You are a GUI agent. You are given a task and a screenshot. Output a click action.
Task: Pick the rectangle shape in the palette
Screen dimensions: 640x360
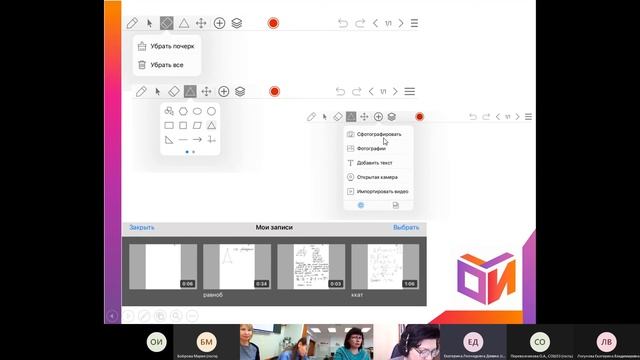tap(169, 125)
